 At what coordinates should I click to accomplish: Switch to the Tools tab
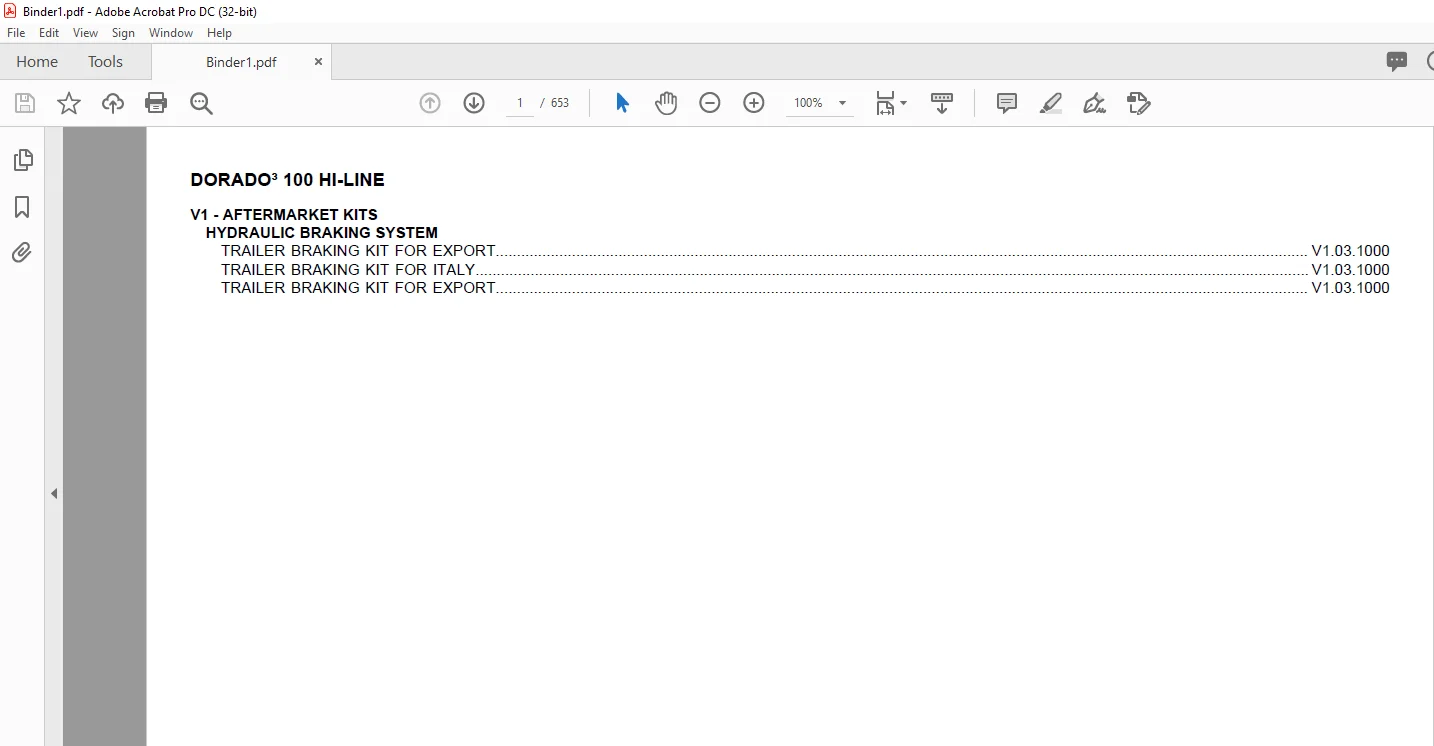click(x=105, y=62)
